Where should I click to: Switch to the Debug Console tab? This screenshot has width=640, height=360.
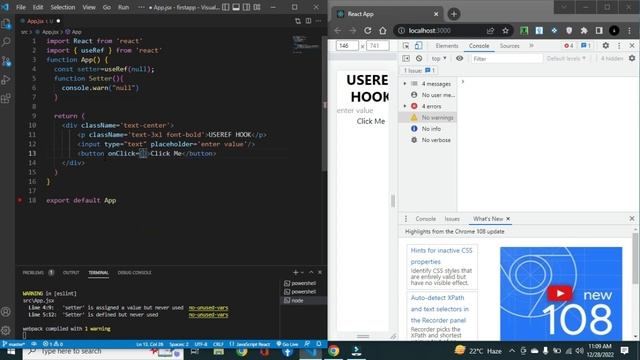coord(134,272)
